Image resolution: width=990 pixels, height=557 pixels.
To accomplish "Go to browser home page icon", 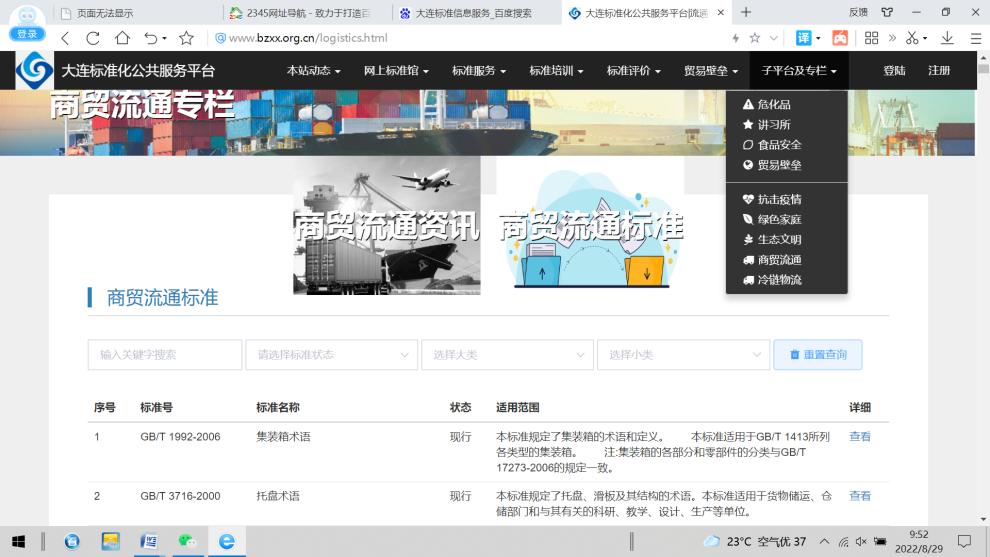I will (x=122, y=38).
